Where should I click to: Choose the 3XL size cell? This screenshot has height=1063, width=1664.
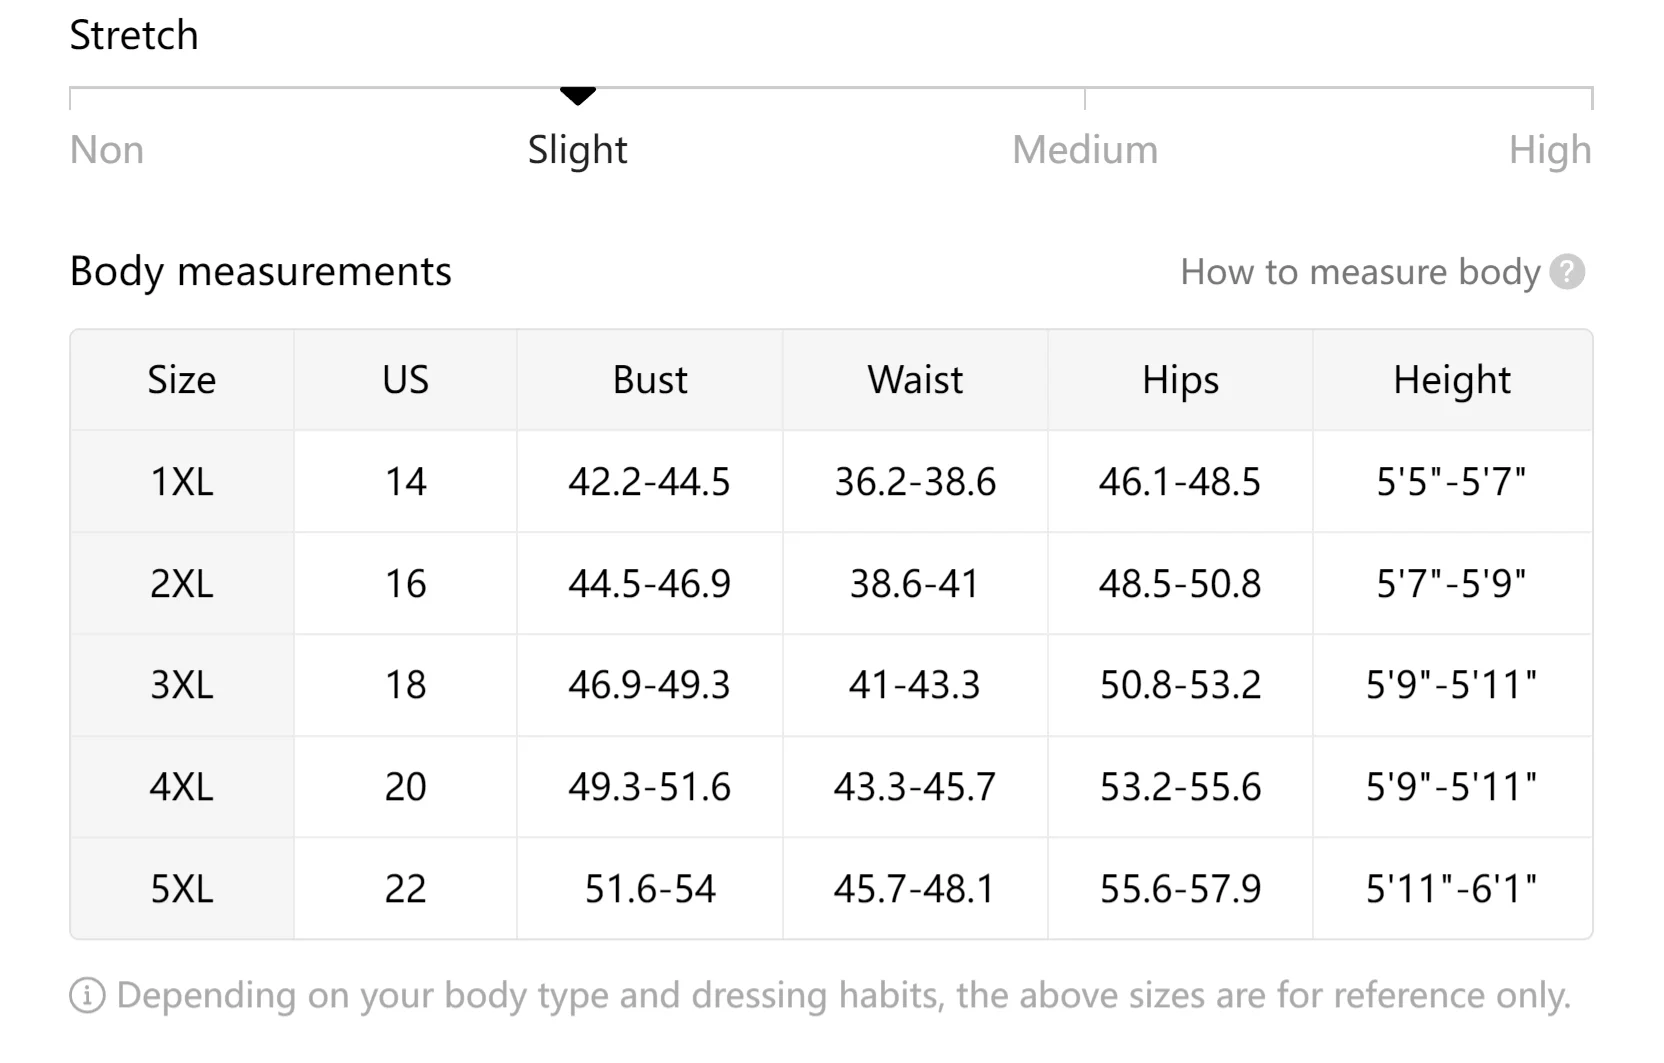[x=182, y=685]
